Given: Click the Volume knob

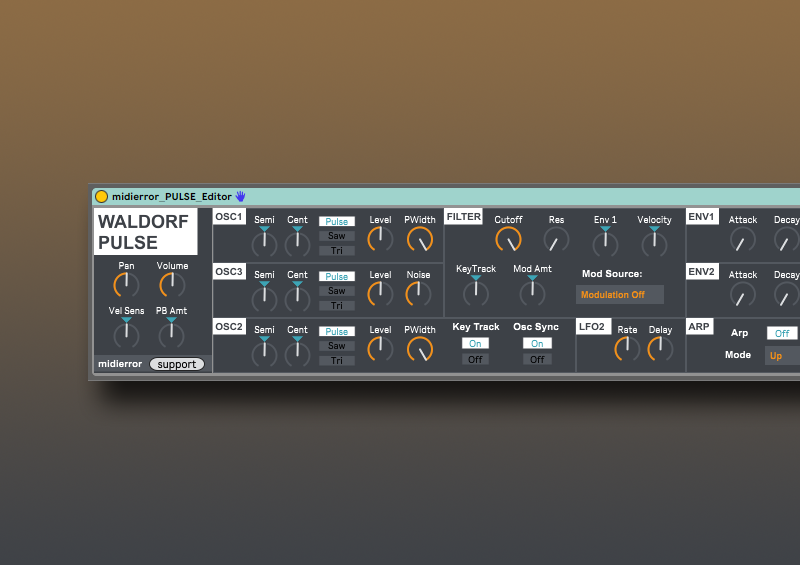Looking at the screenshot, I should click(172, 285).
